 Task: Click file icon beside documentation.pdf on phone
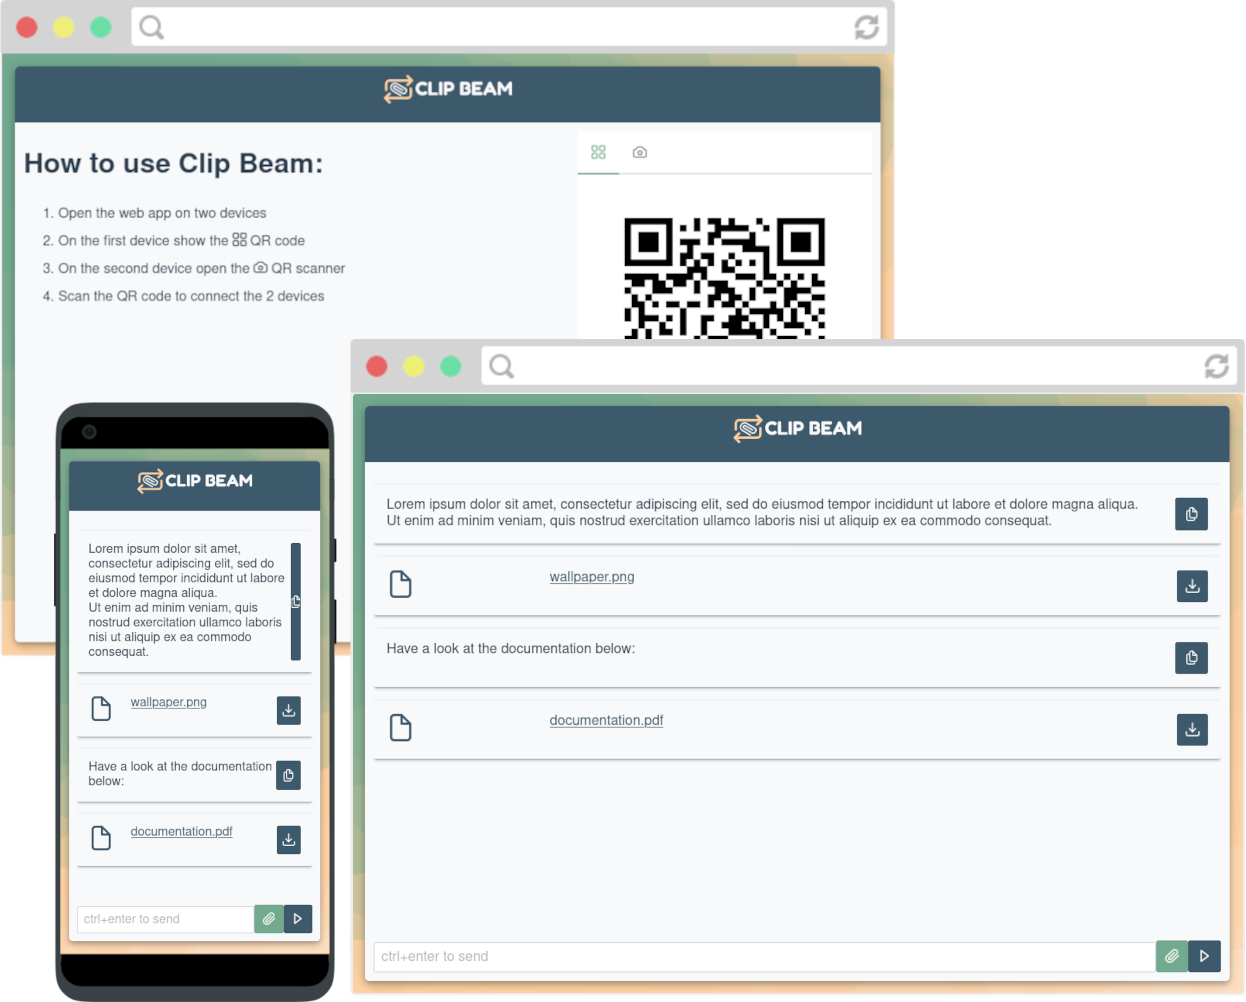coord(101,838)
